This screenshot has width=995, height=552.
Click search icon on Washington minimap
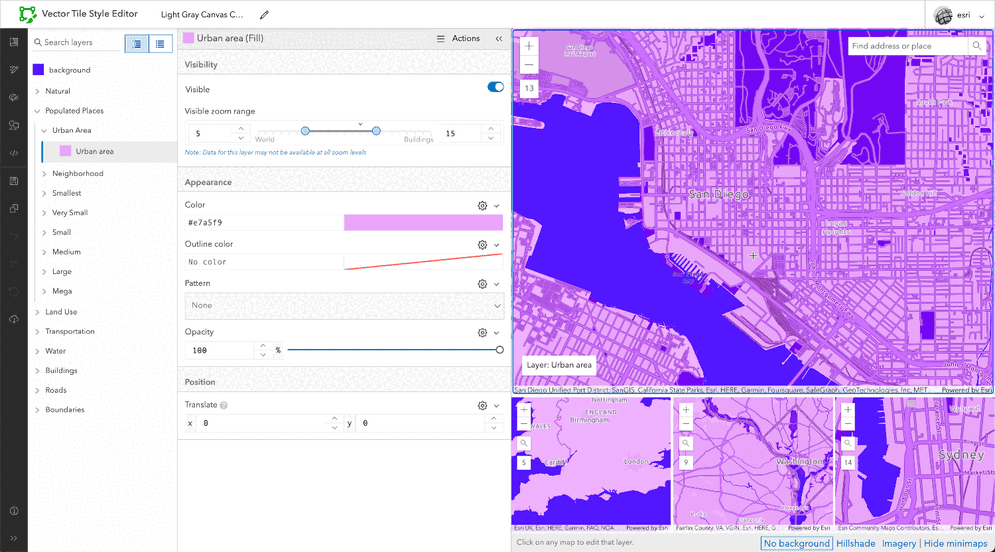686,443
